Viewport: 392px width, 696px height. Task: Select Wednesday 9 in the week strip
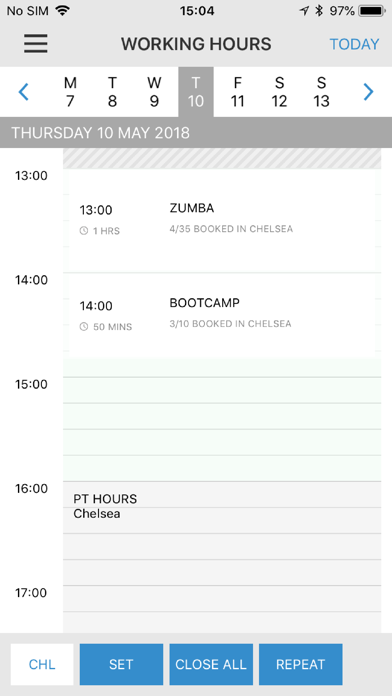pos(154,92)
